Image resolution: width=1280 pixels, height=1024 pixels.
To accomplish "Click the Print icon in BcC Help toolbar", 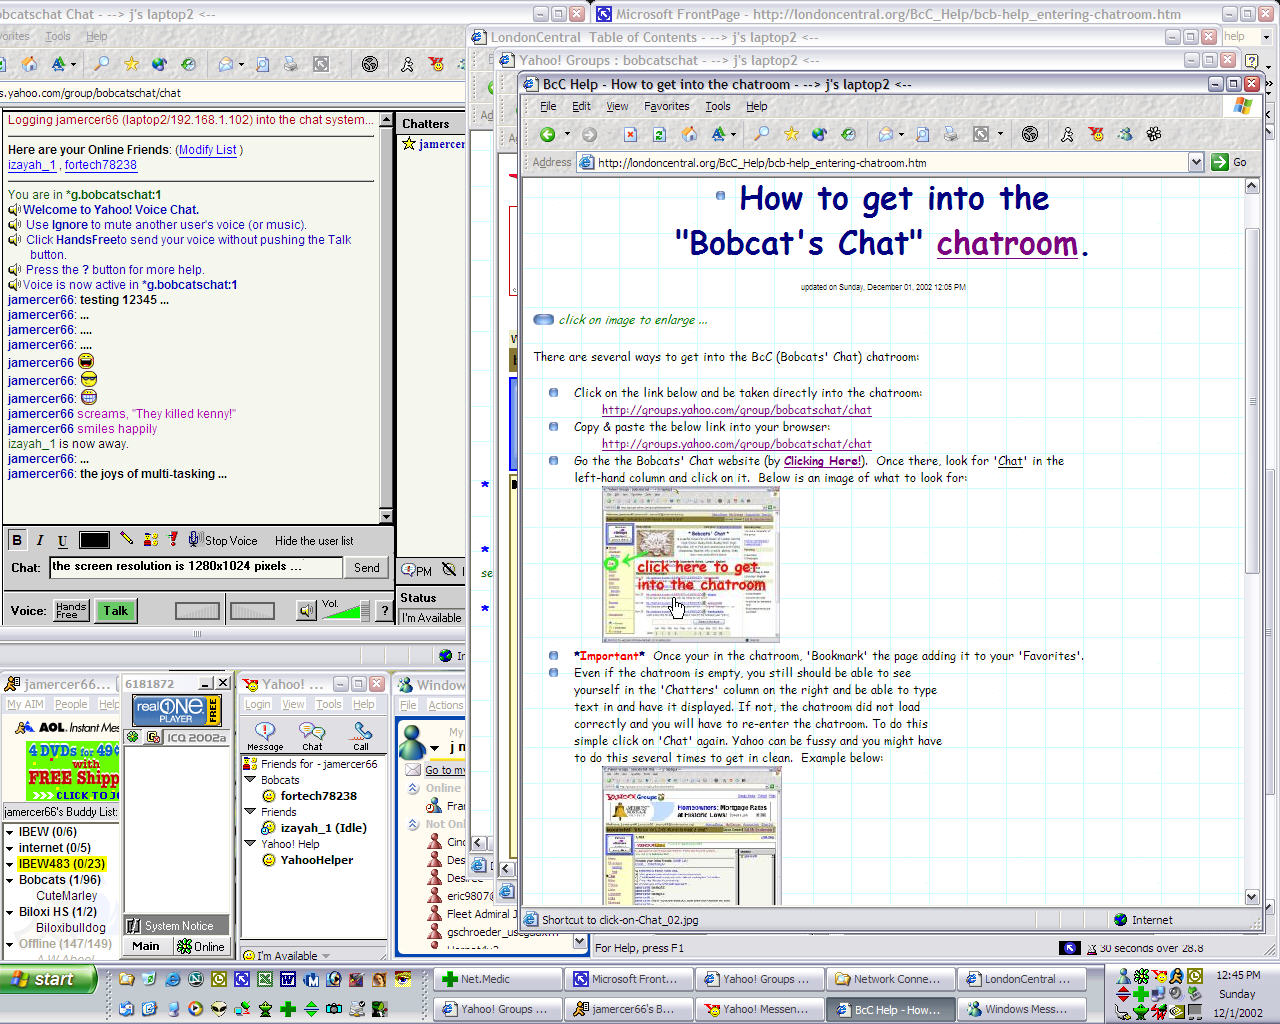I will [x=951, y=134].
